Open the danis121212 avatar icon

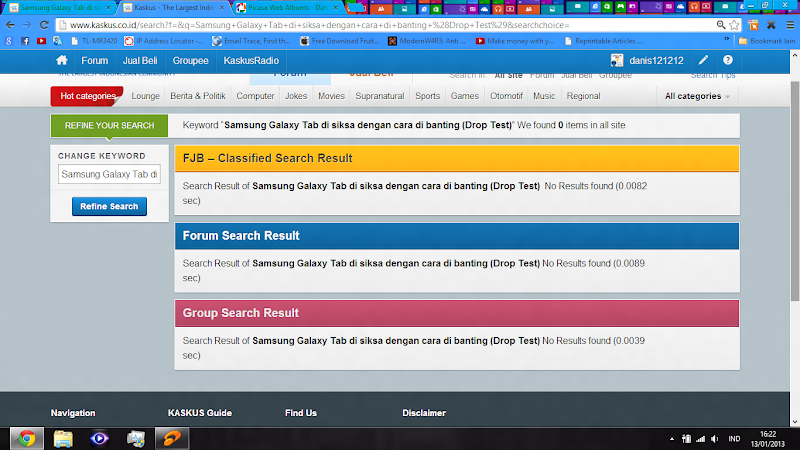(617, 60)
